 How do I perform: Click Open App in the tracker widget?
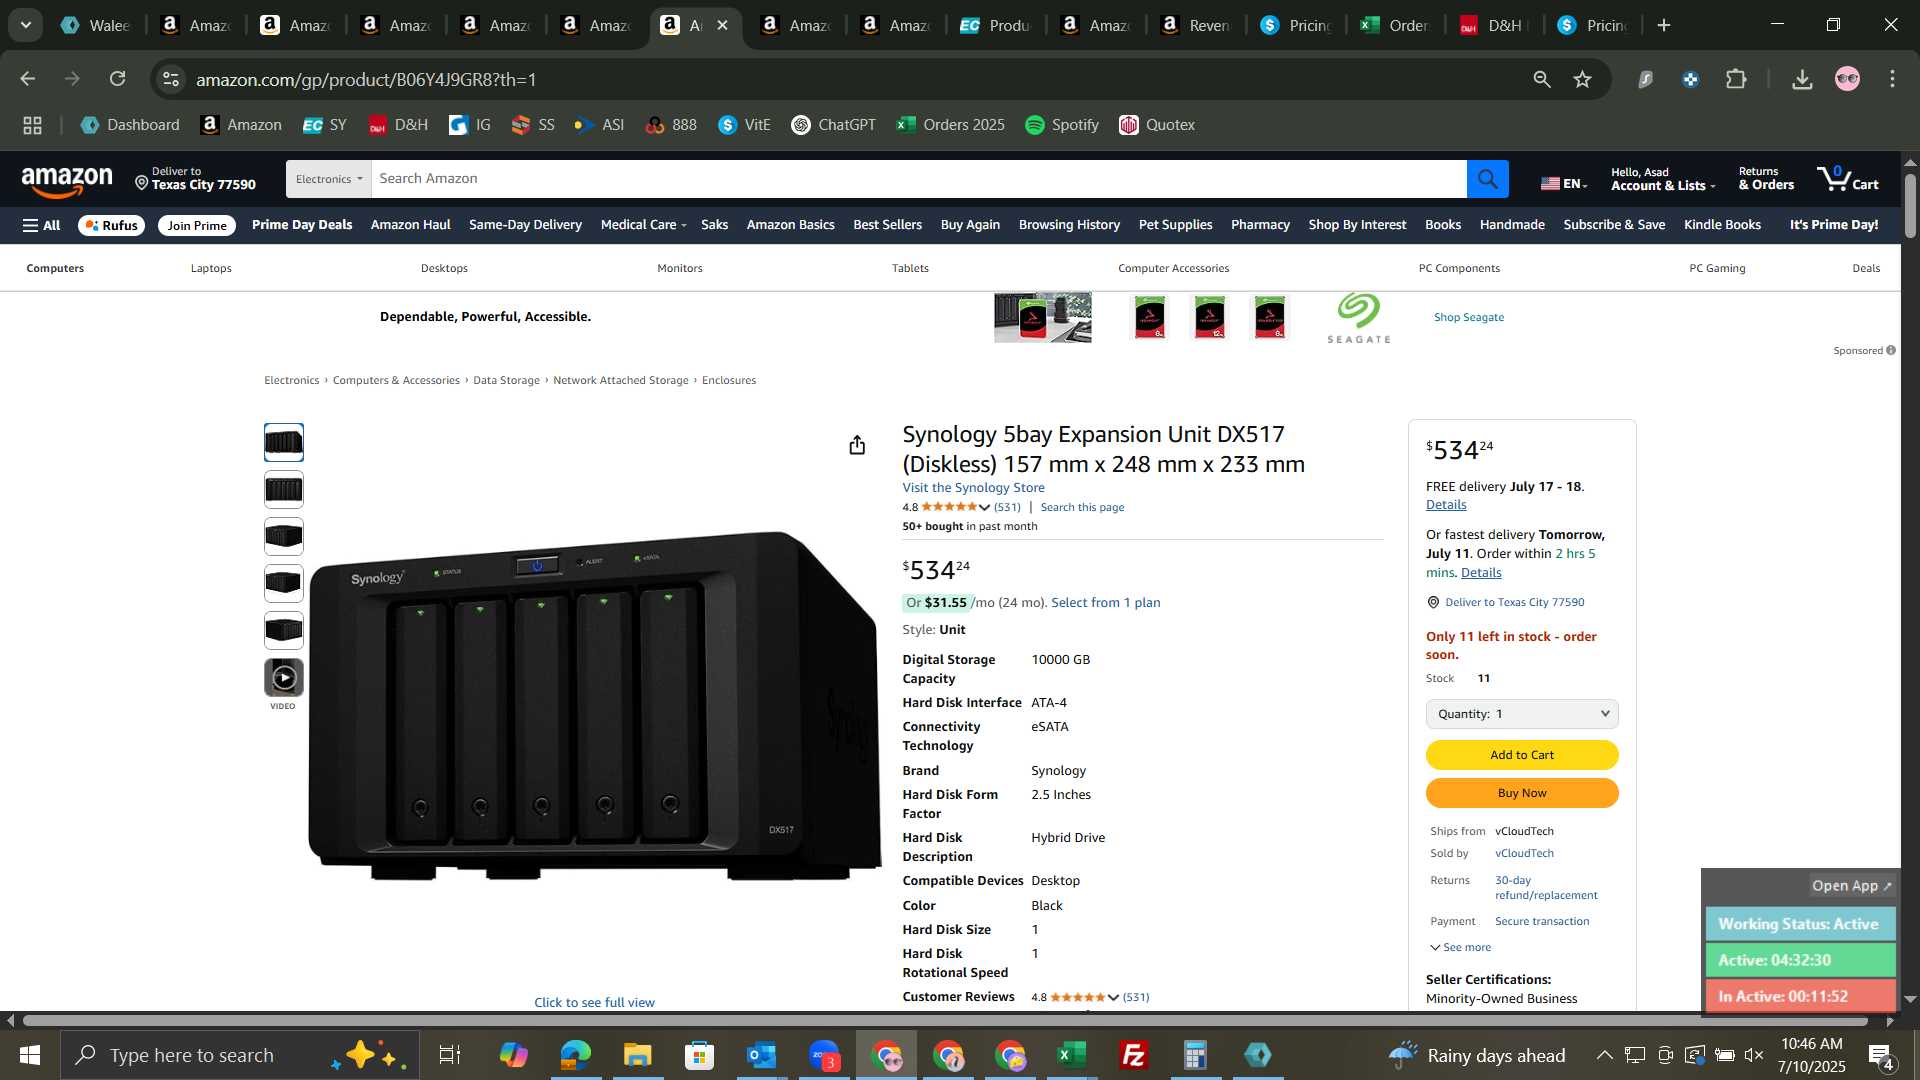pyautogui.click(x=1852, y=886)
